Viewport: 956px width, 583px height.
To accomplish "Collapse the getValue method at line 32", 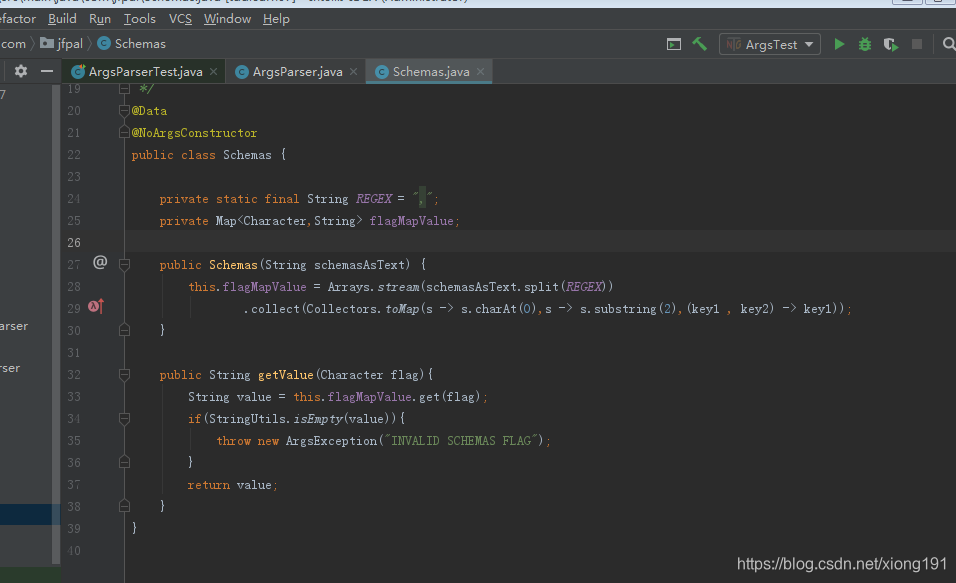I will point(124,374).
